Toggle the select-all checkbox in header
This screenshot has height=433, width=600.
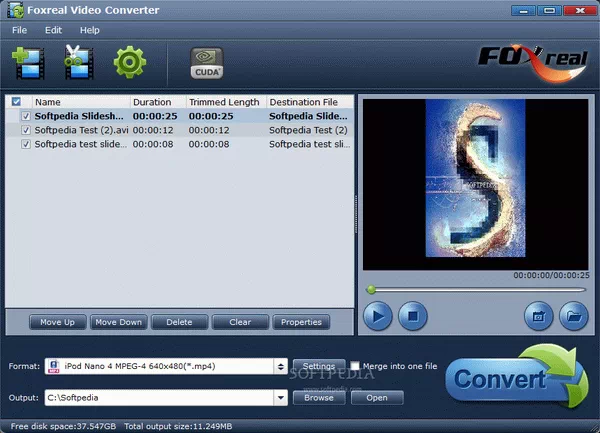[x=16, y=101]
